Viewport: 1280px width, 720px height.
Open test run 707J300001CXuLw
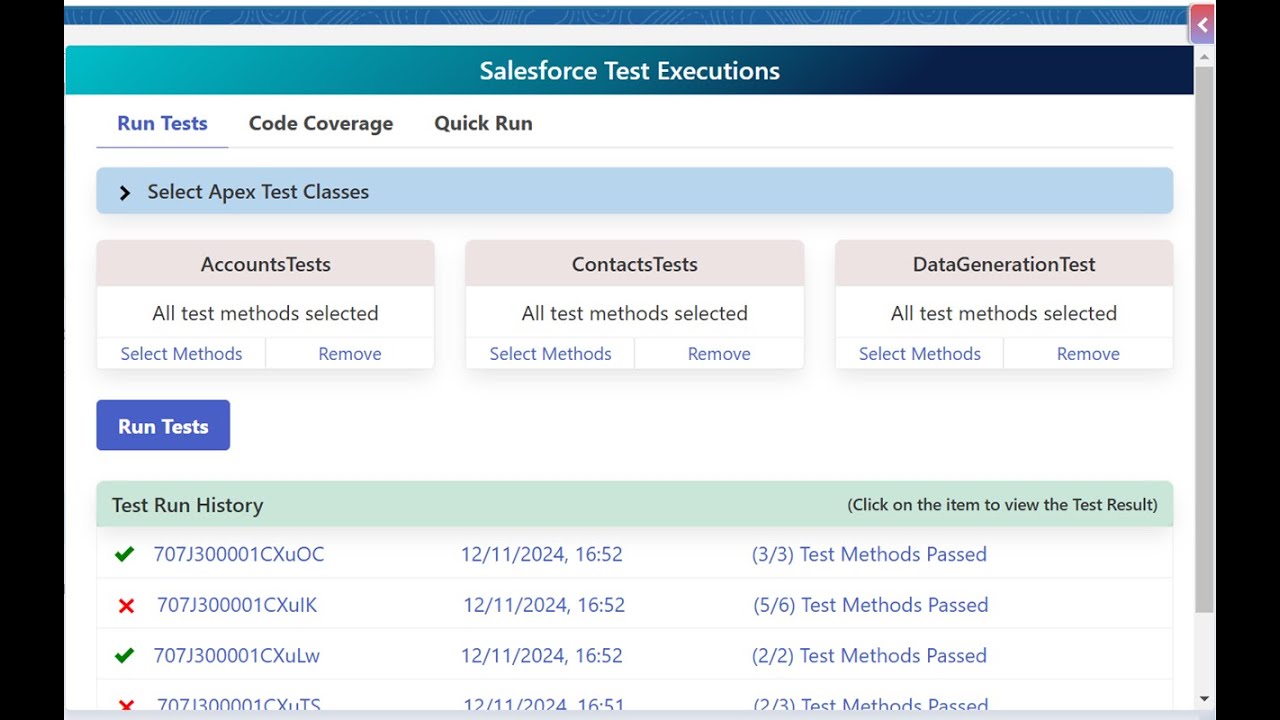click(237, 656)
